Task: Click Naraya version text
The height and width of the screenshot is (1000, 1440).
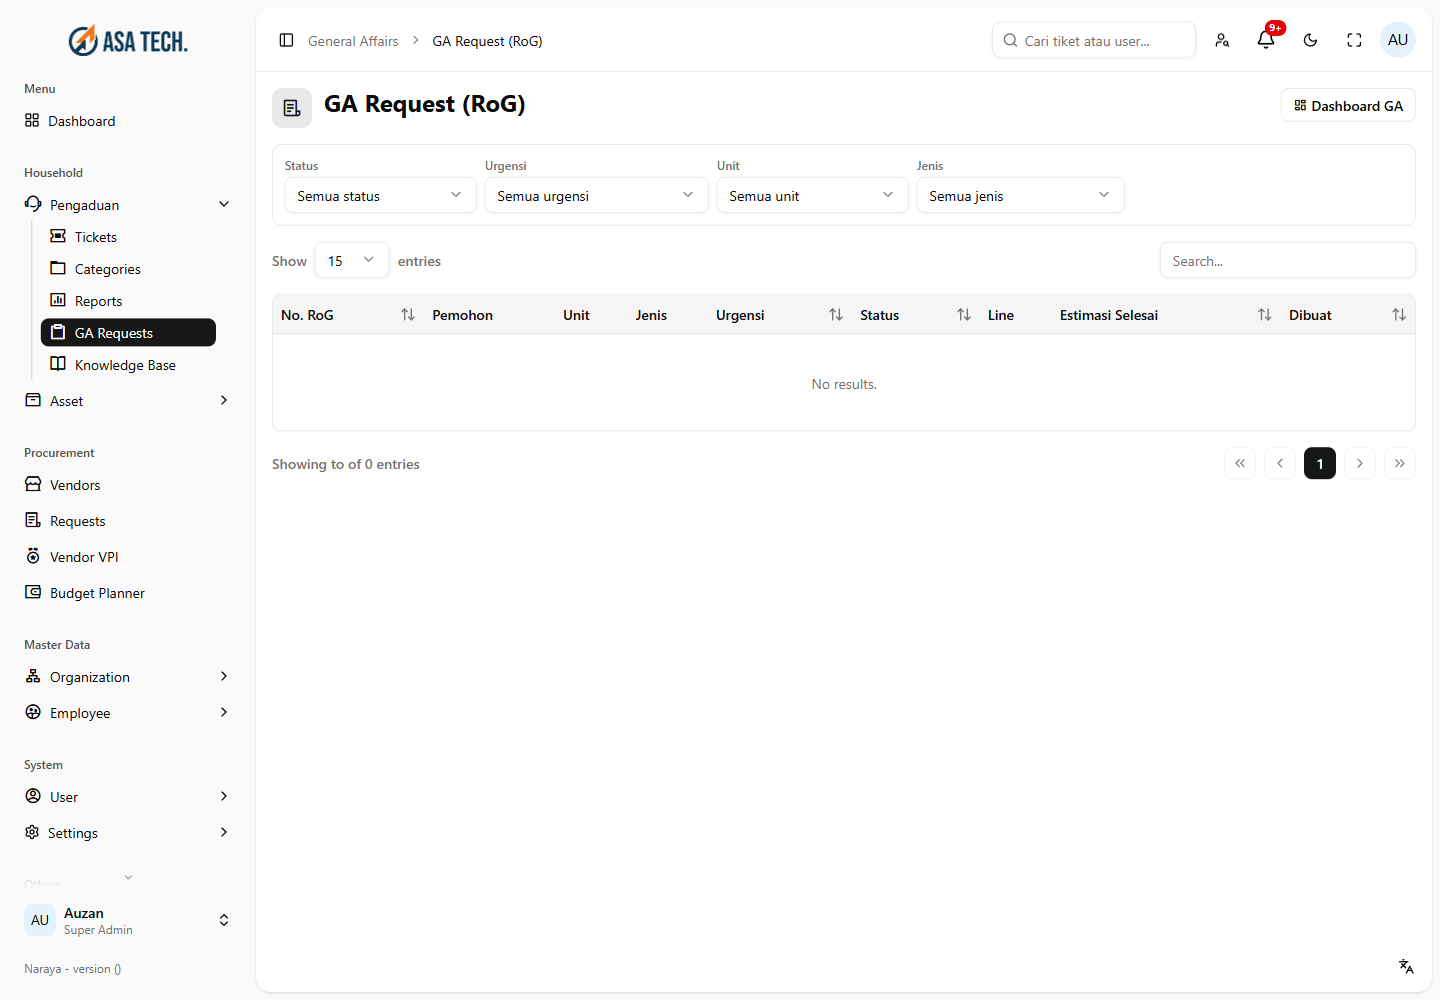Action: click(x=73, y=969)
